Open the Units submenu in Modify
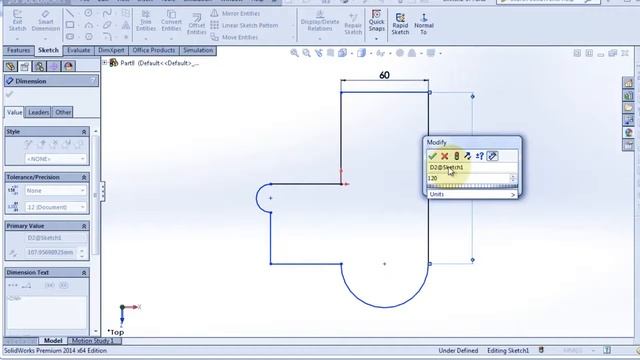The height and width of the screenshot is (360, 640). [x=472, y=195]
